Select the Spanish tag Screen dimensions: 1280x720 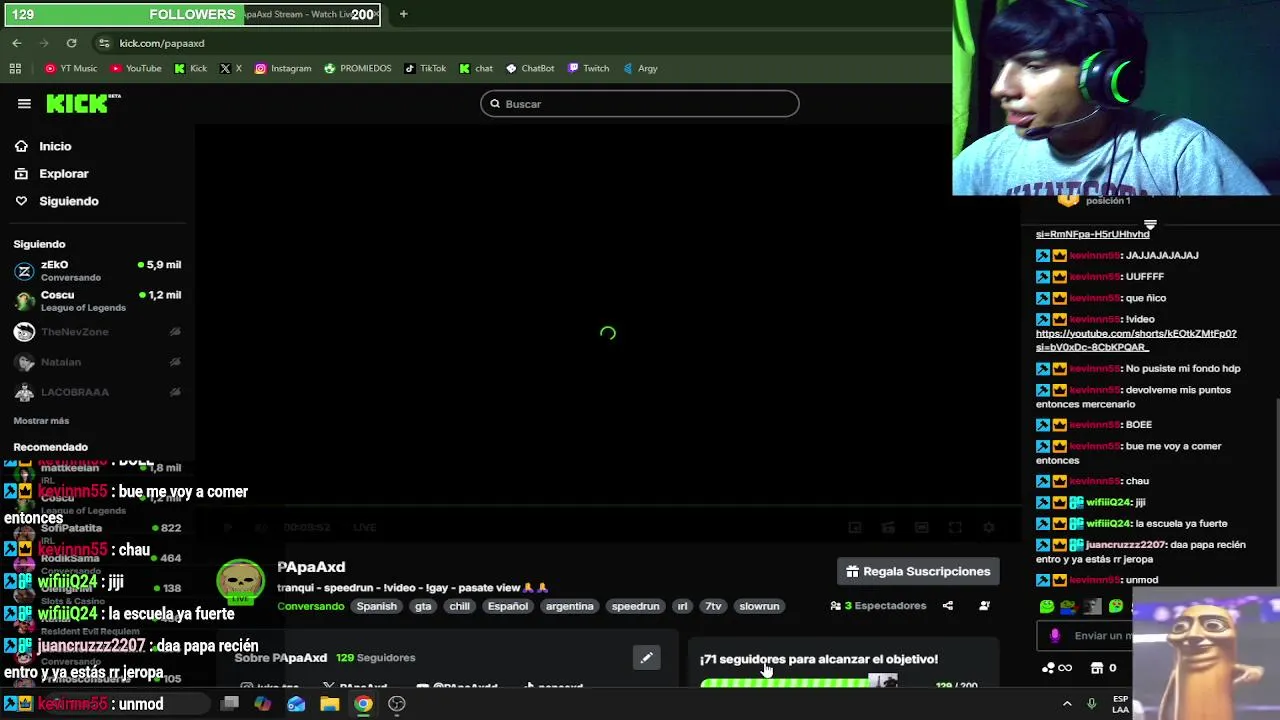[377, 606]
